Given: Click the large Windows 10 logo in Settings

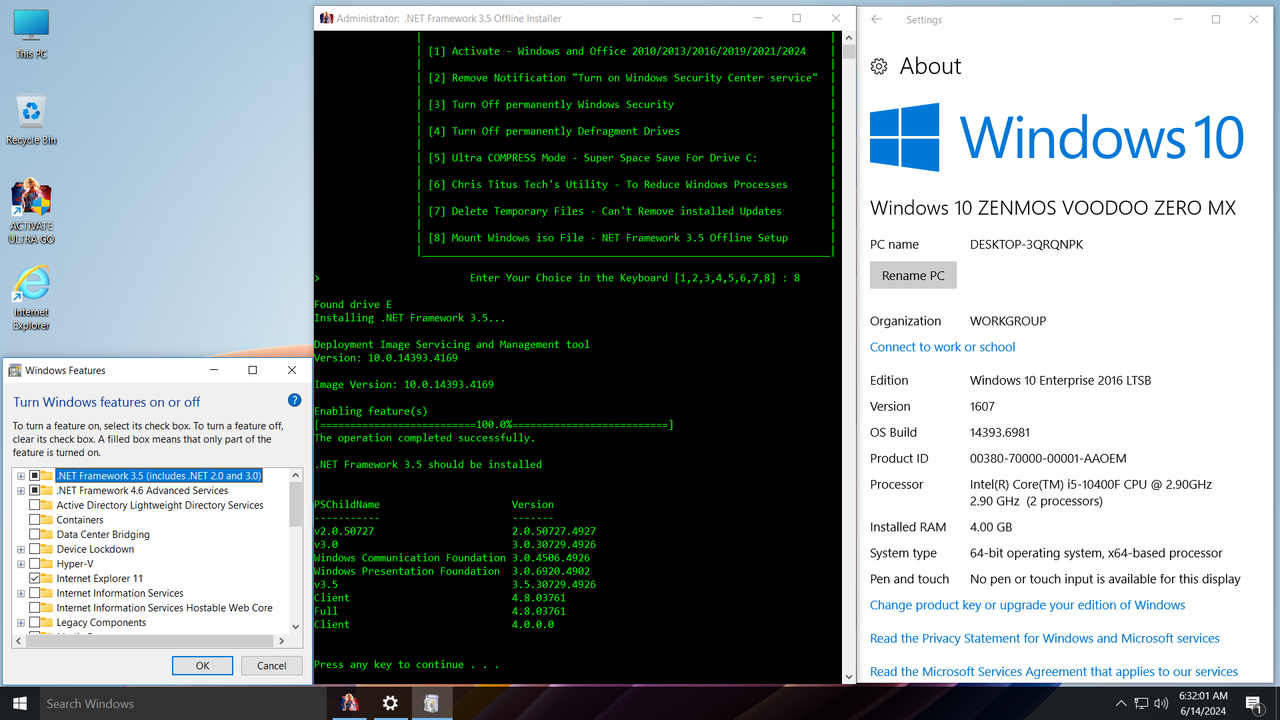Looking at the screenshot, I should pyautogui.click(x=1057, y=137).
